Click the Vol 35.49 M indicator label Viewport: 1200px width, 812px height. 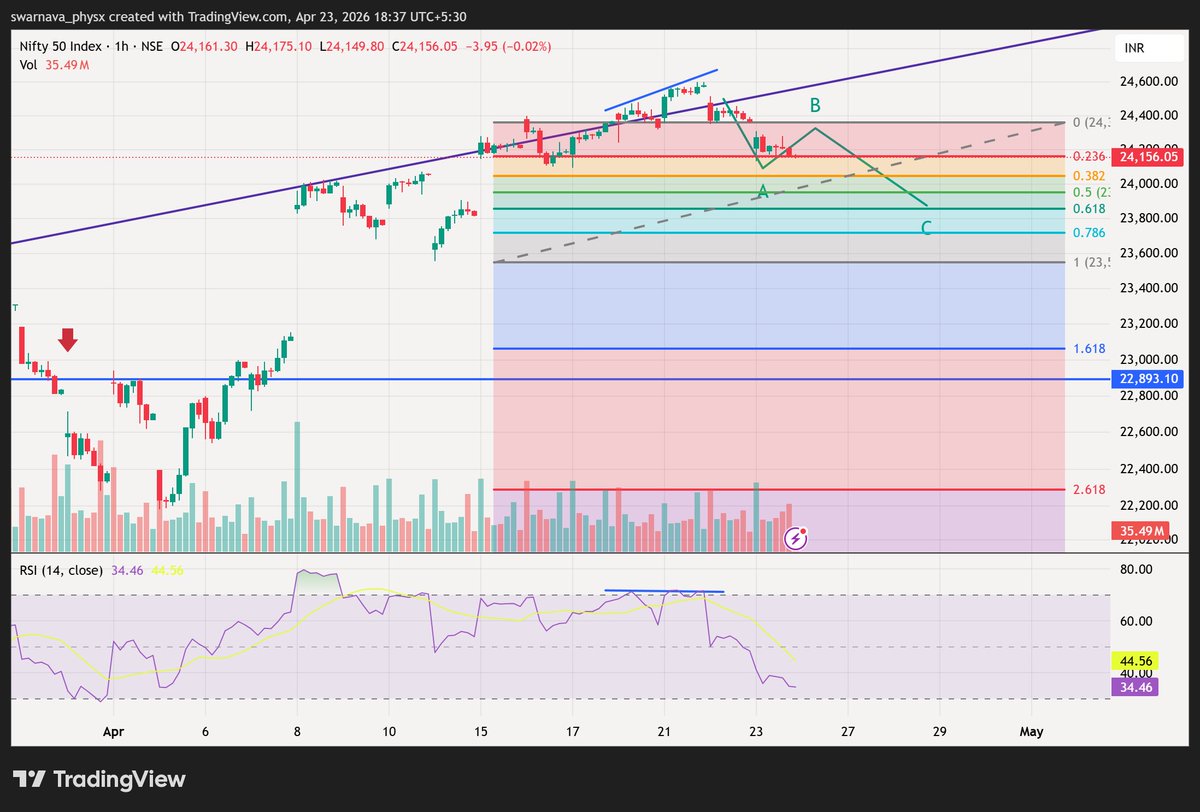pos(55,64)
